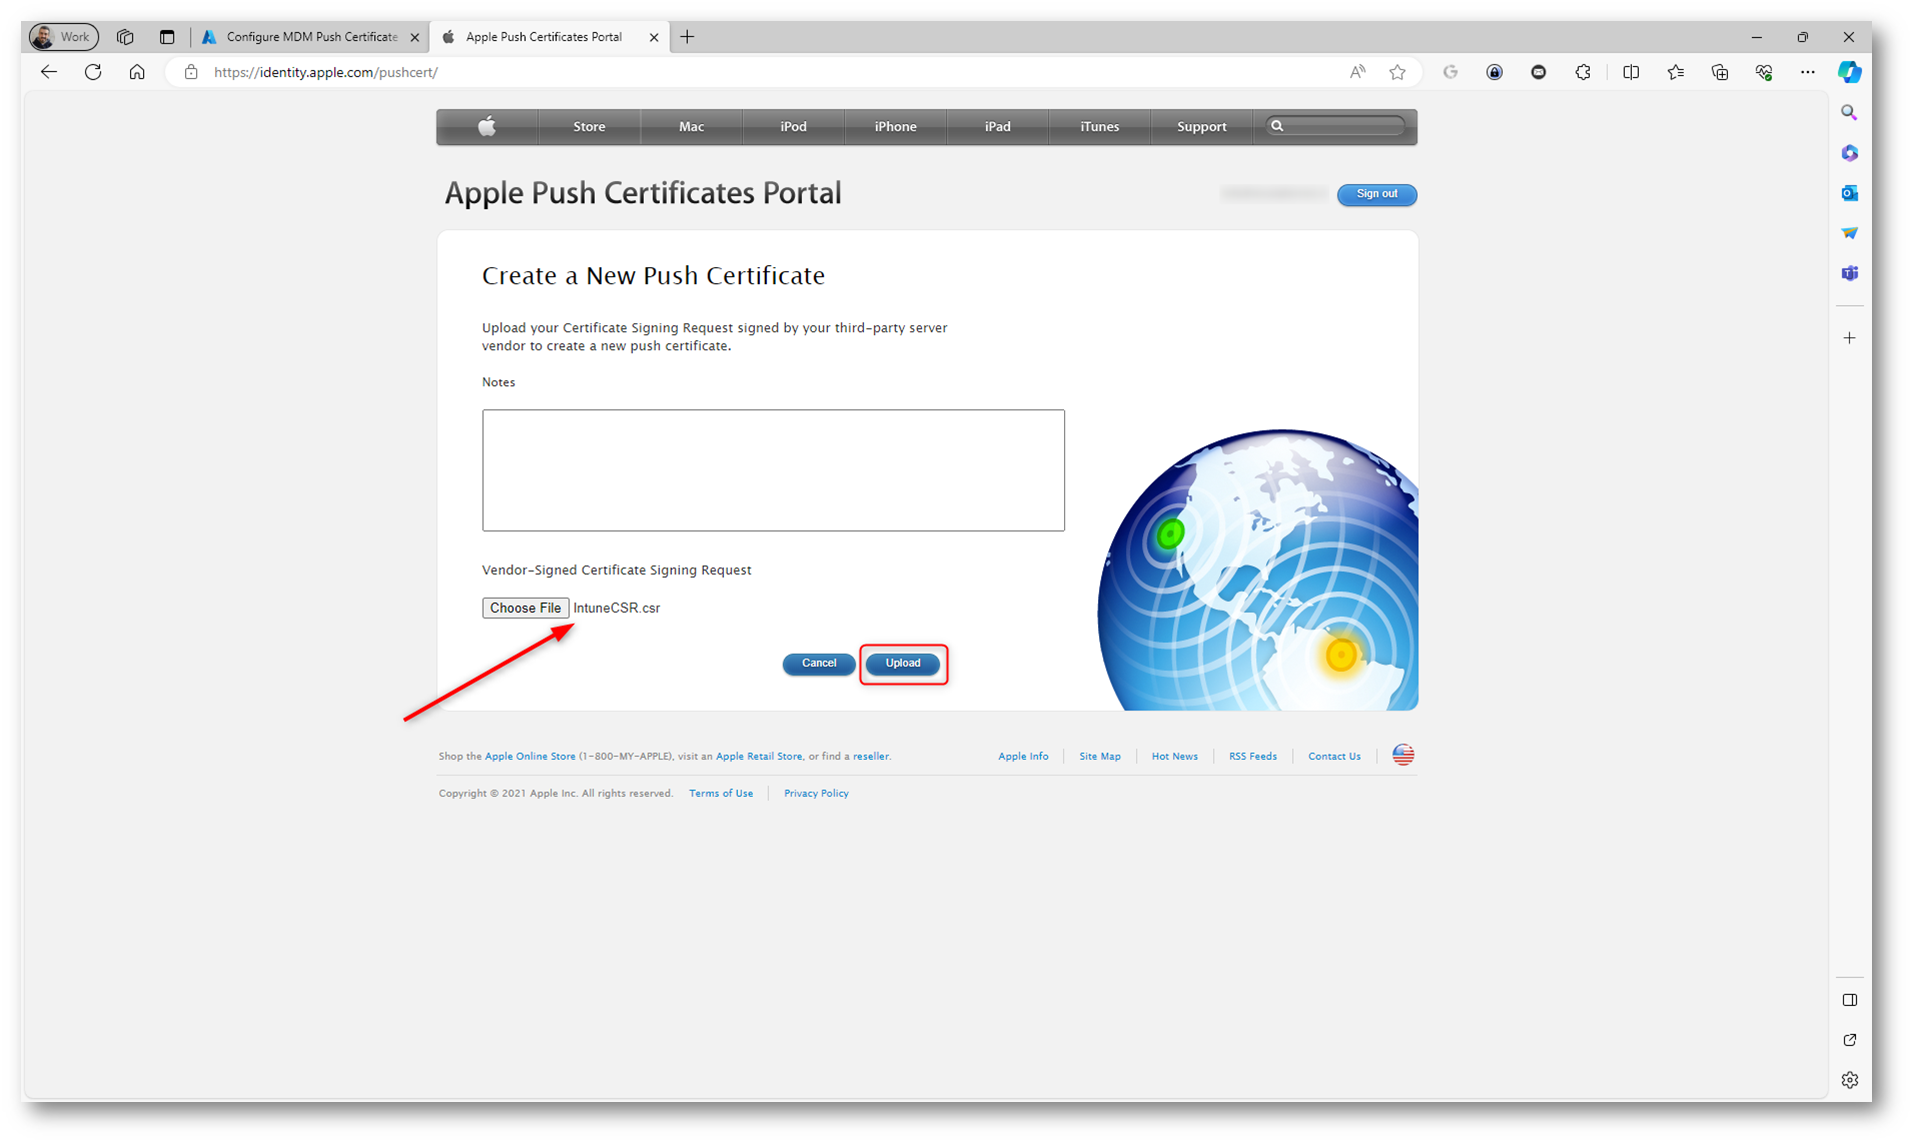Open link in new window sidebar icon
Image resolution: width=1914 pixels, height=1144 pixels.
click(1849, 1040)
